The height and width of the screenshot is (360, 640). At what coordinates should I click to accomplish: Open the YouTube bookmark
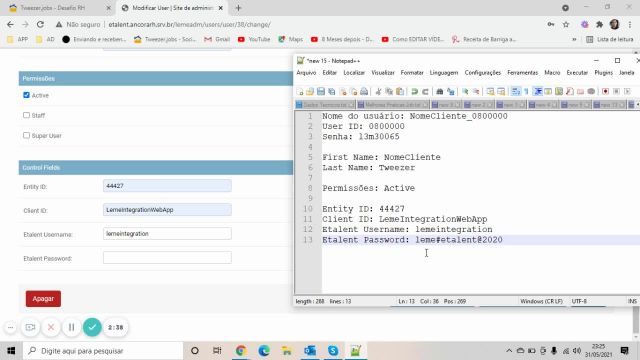(254, 40)
